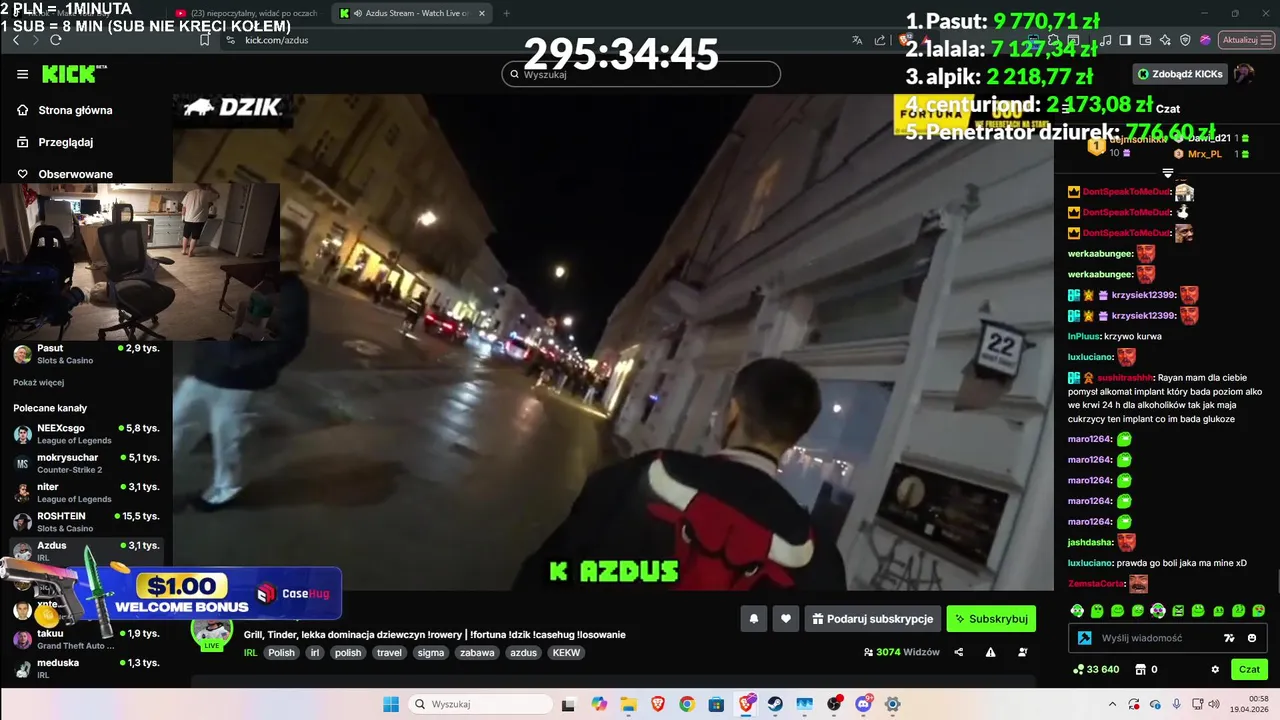Open the page translate icon in address bar

[x=857, y=40]
